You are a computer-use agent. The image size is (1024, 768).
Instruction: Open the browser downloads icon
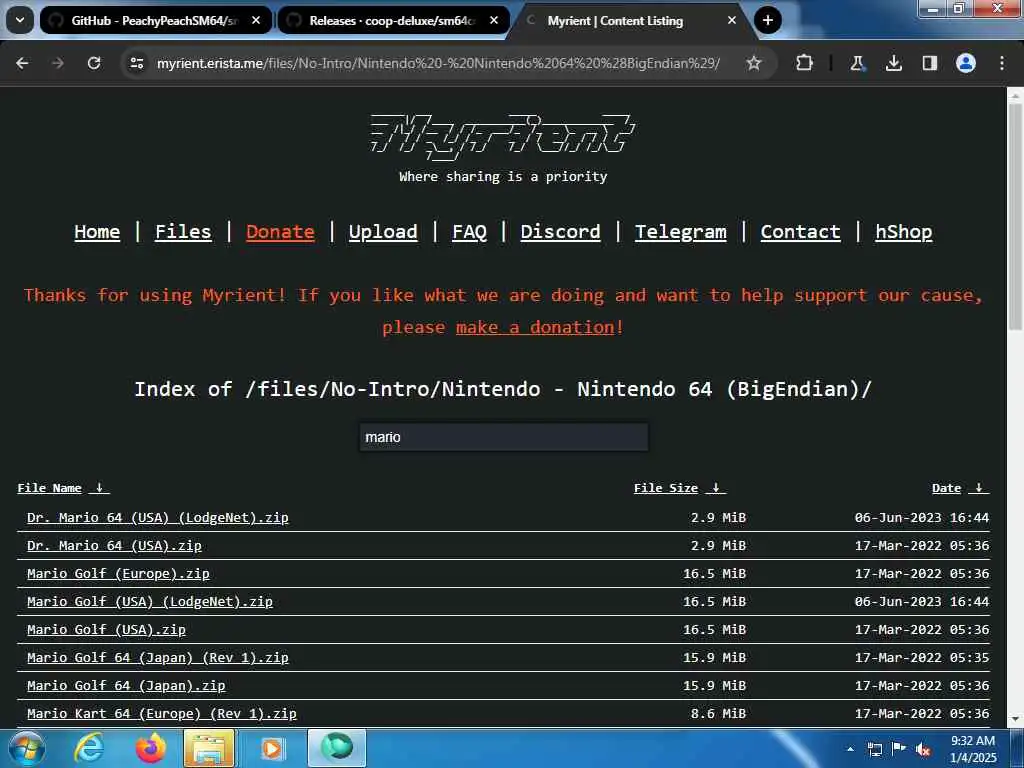coord(893,63)
